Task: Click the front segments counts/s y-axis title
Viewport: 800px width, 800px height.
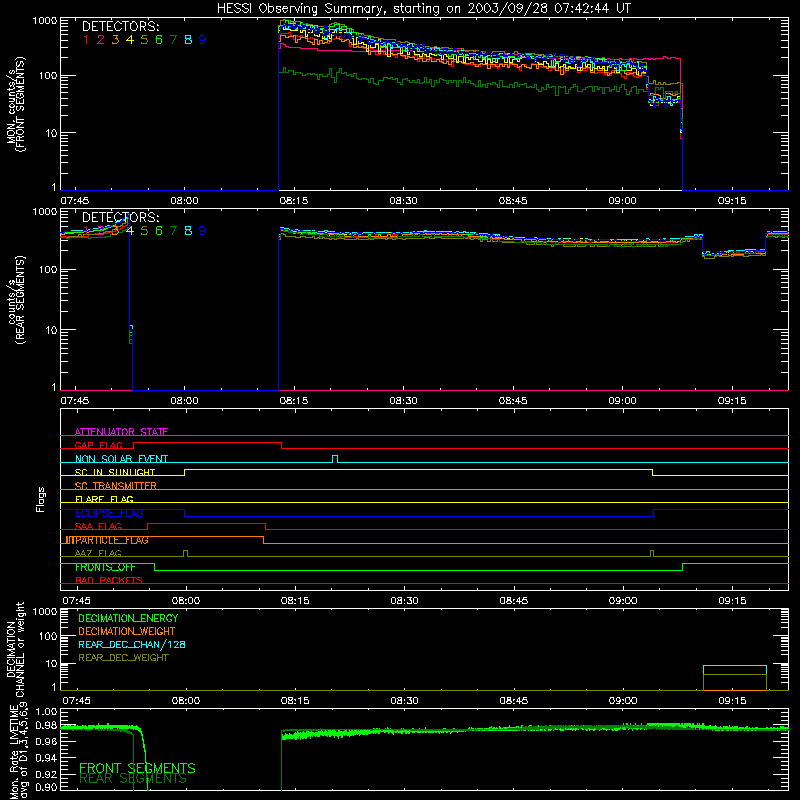Action: [x=15, y=104]
